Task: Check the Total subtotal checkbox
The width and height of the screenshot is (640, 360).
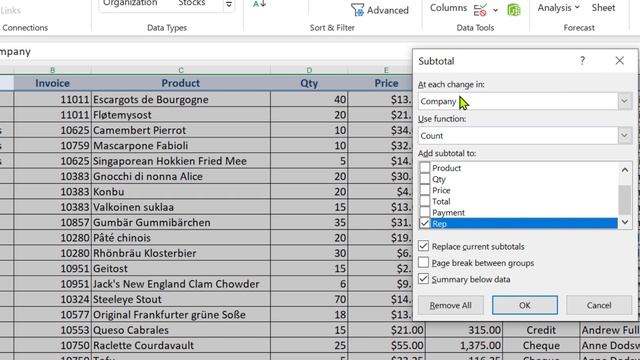Action: pos(425,201)
